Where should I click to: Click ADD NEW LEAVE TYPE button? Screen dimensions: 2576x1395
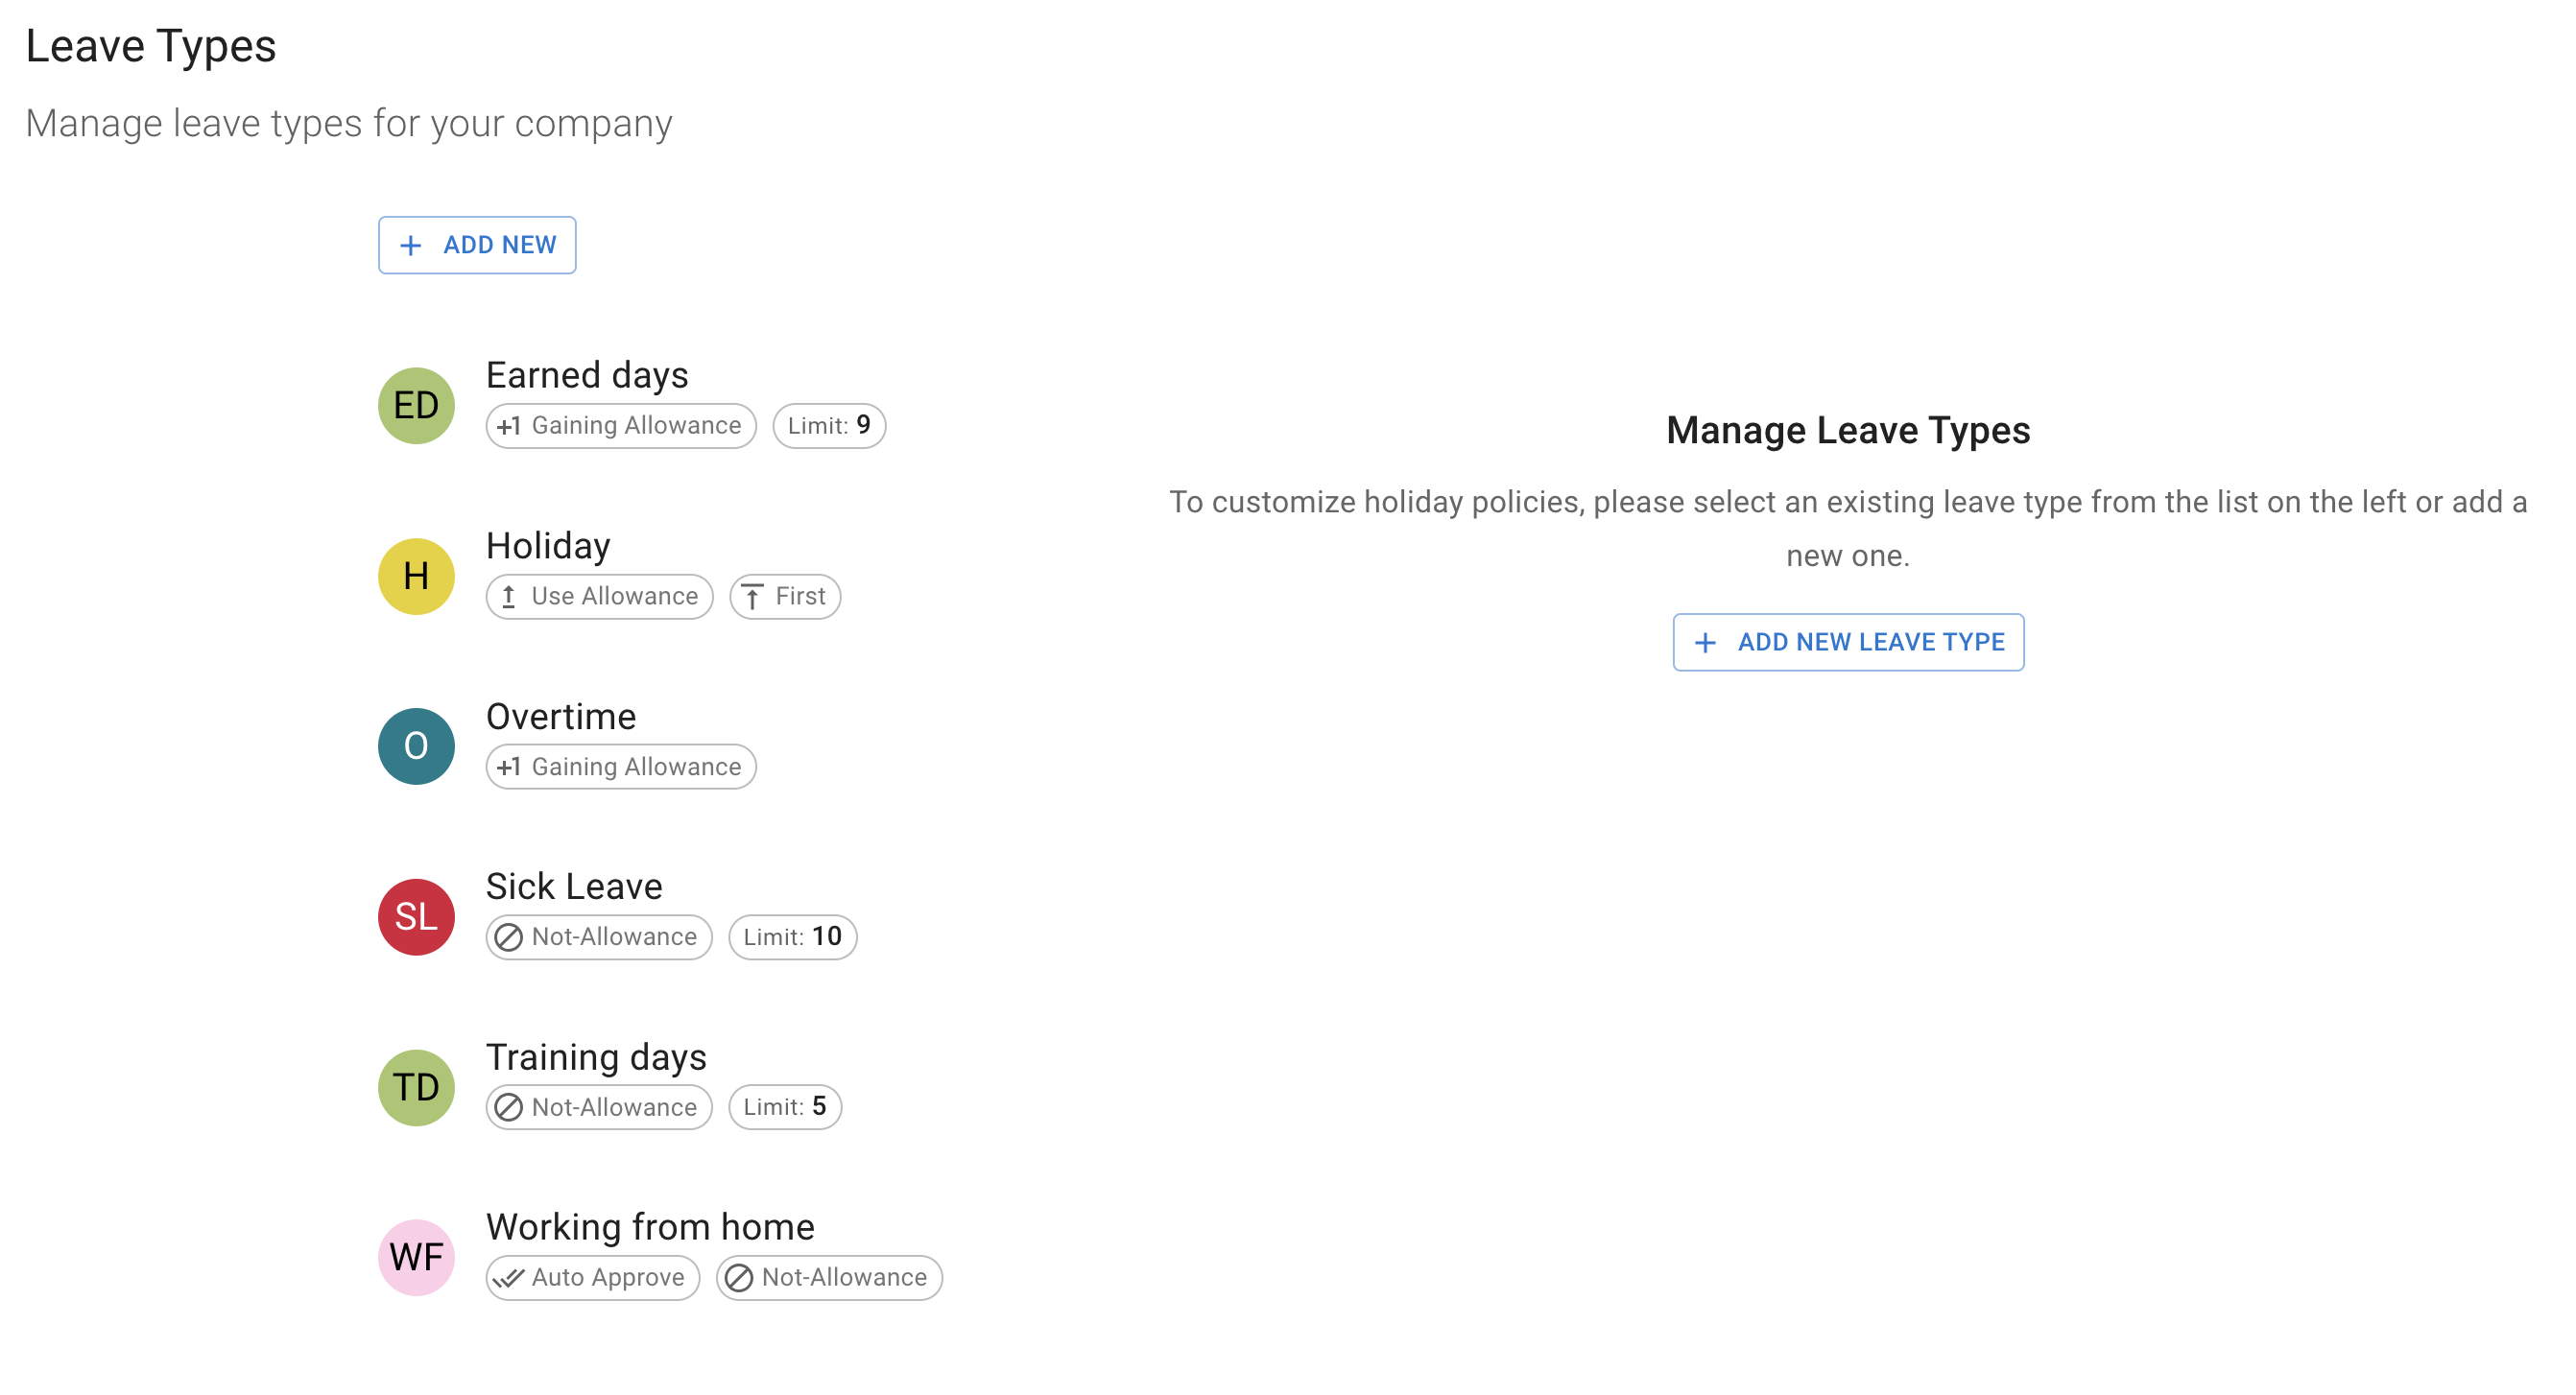click(1847, 642)
